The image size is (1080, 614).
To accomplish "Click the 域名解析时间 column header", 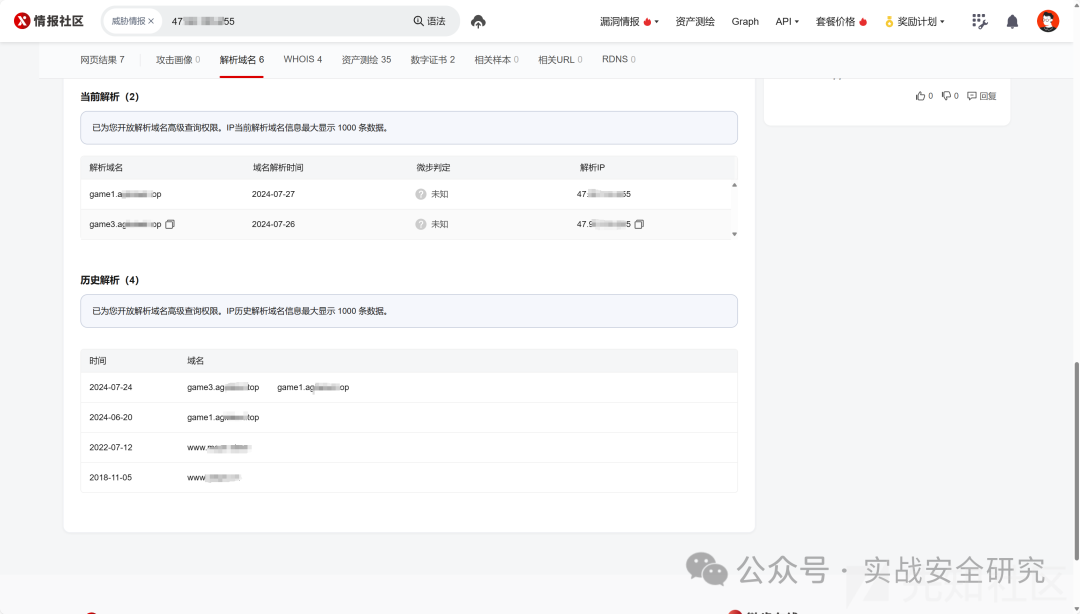I will click(278, 167).
